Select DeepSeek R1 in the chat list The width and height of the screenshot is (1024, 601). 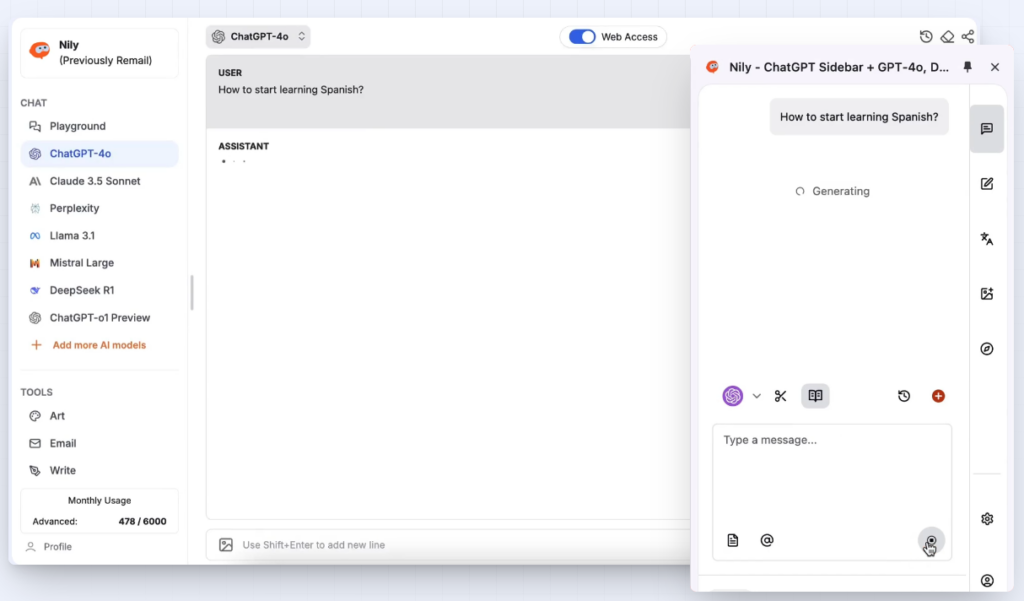click(x=99, y=290)
